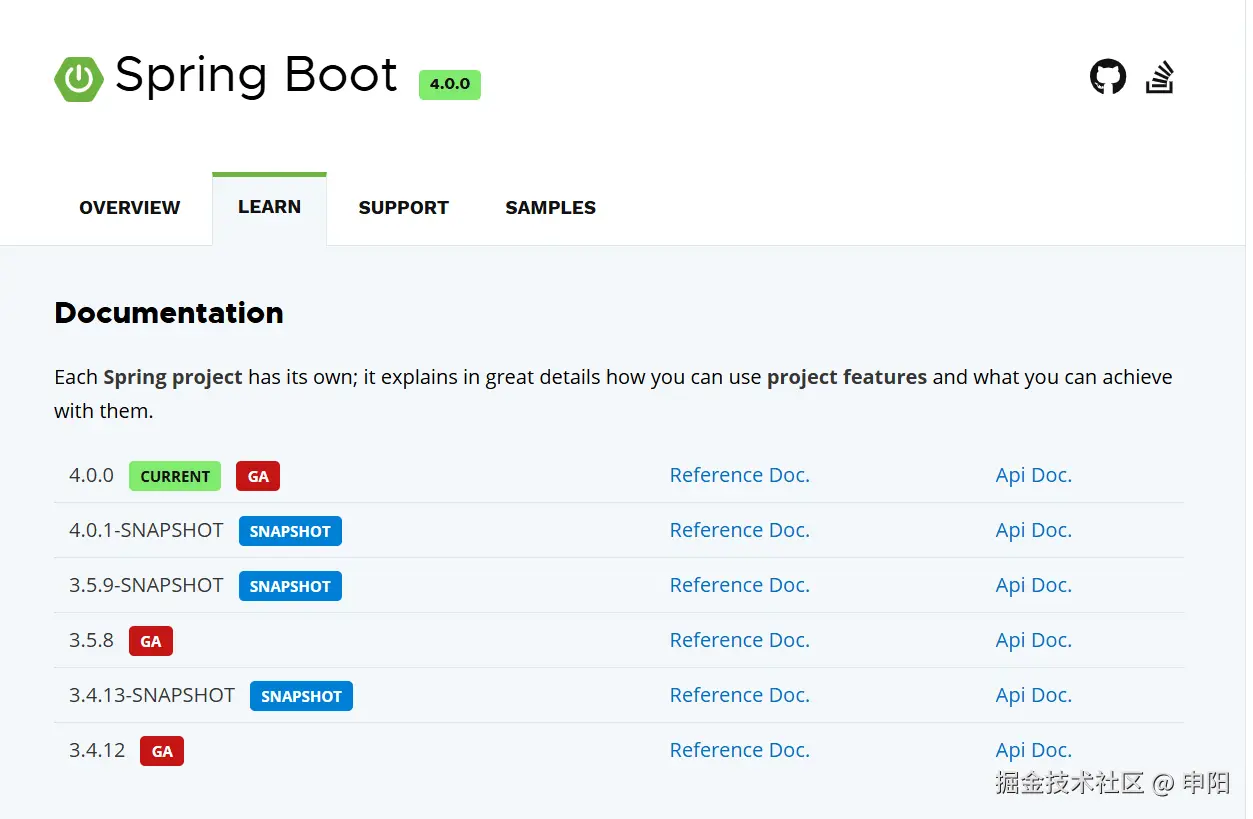View Reference Doc. for version 3.5.8
Screen dimensions: 1253x819
(x=739, y=640)
